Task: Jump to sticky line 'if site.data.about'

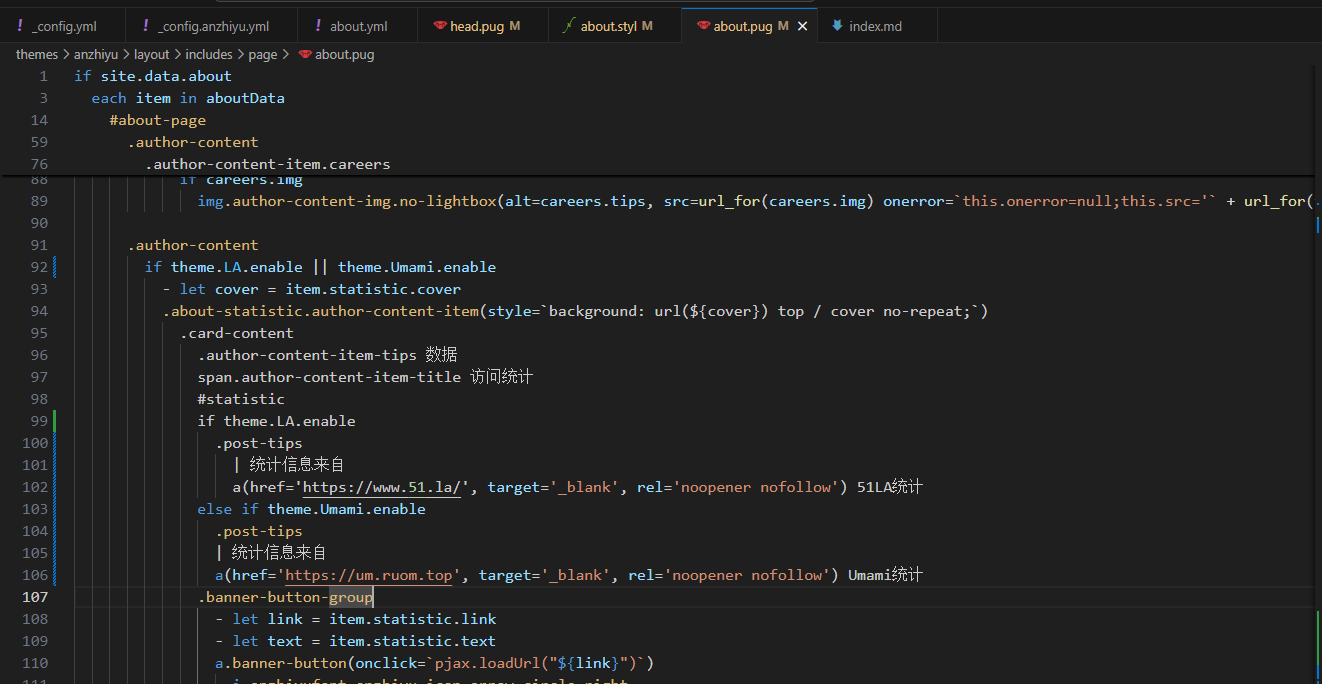Action: tap(153, 76)
